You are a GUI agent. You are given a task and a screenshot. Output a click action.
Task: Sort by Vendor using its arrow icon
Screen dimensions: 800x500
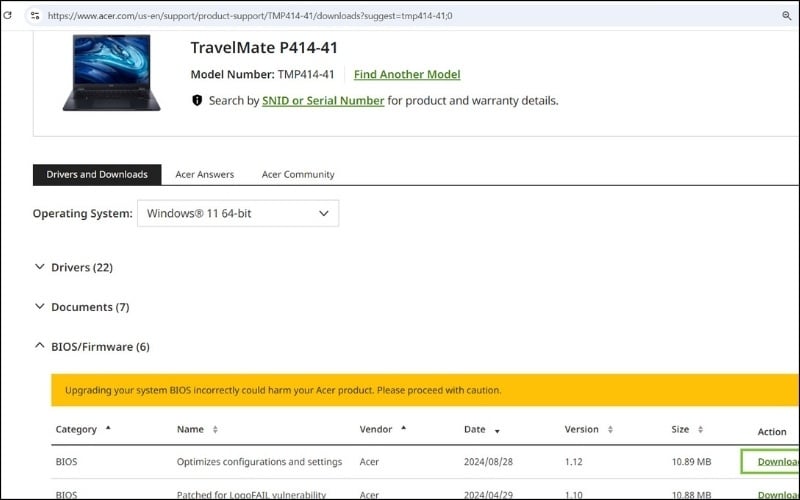404,428
